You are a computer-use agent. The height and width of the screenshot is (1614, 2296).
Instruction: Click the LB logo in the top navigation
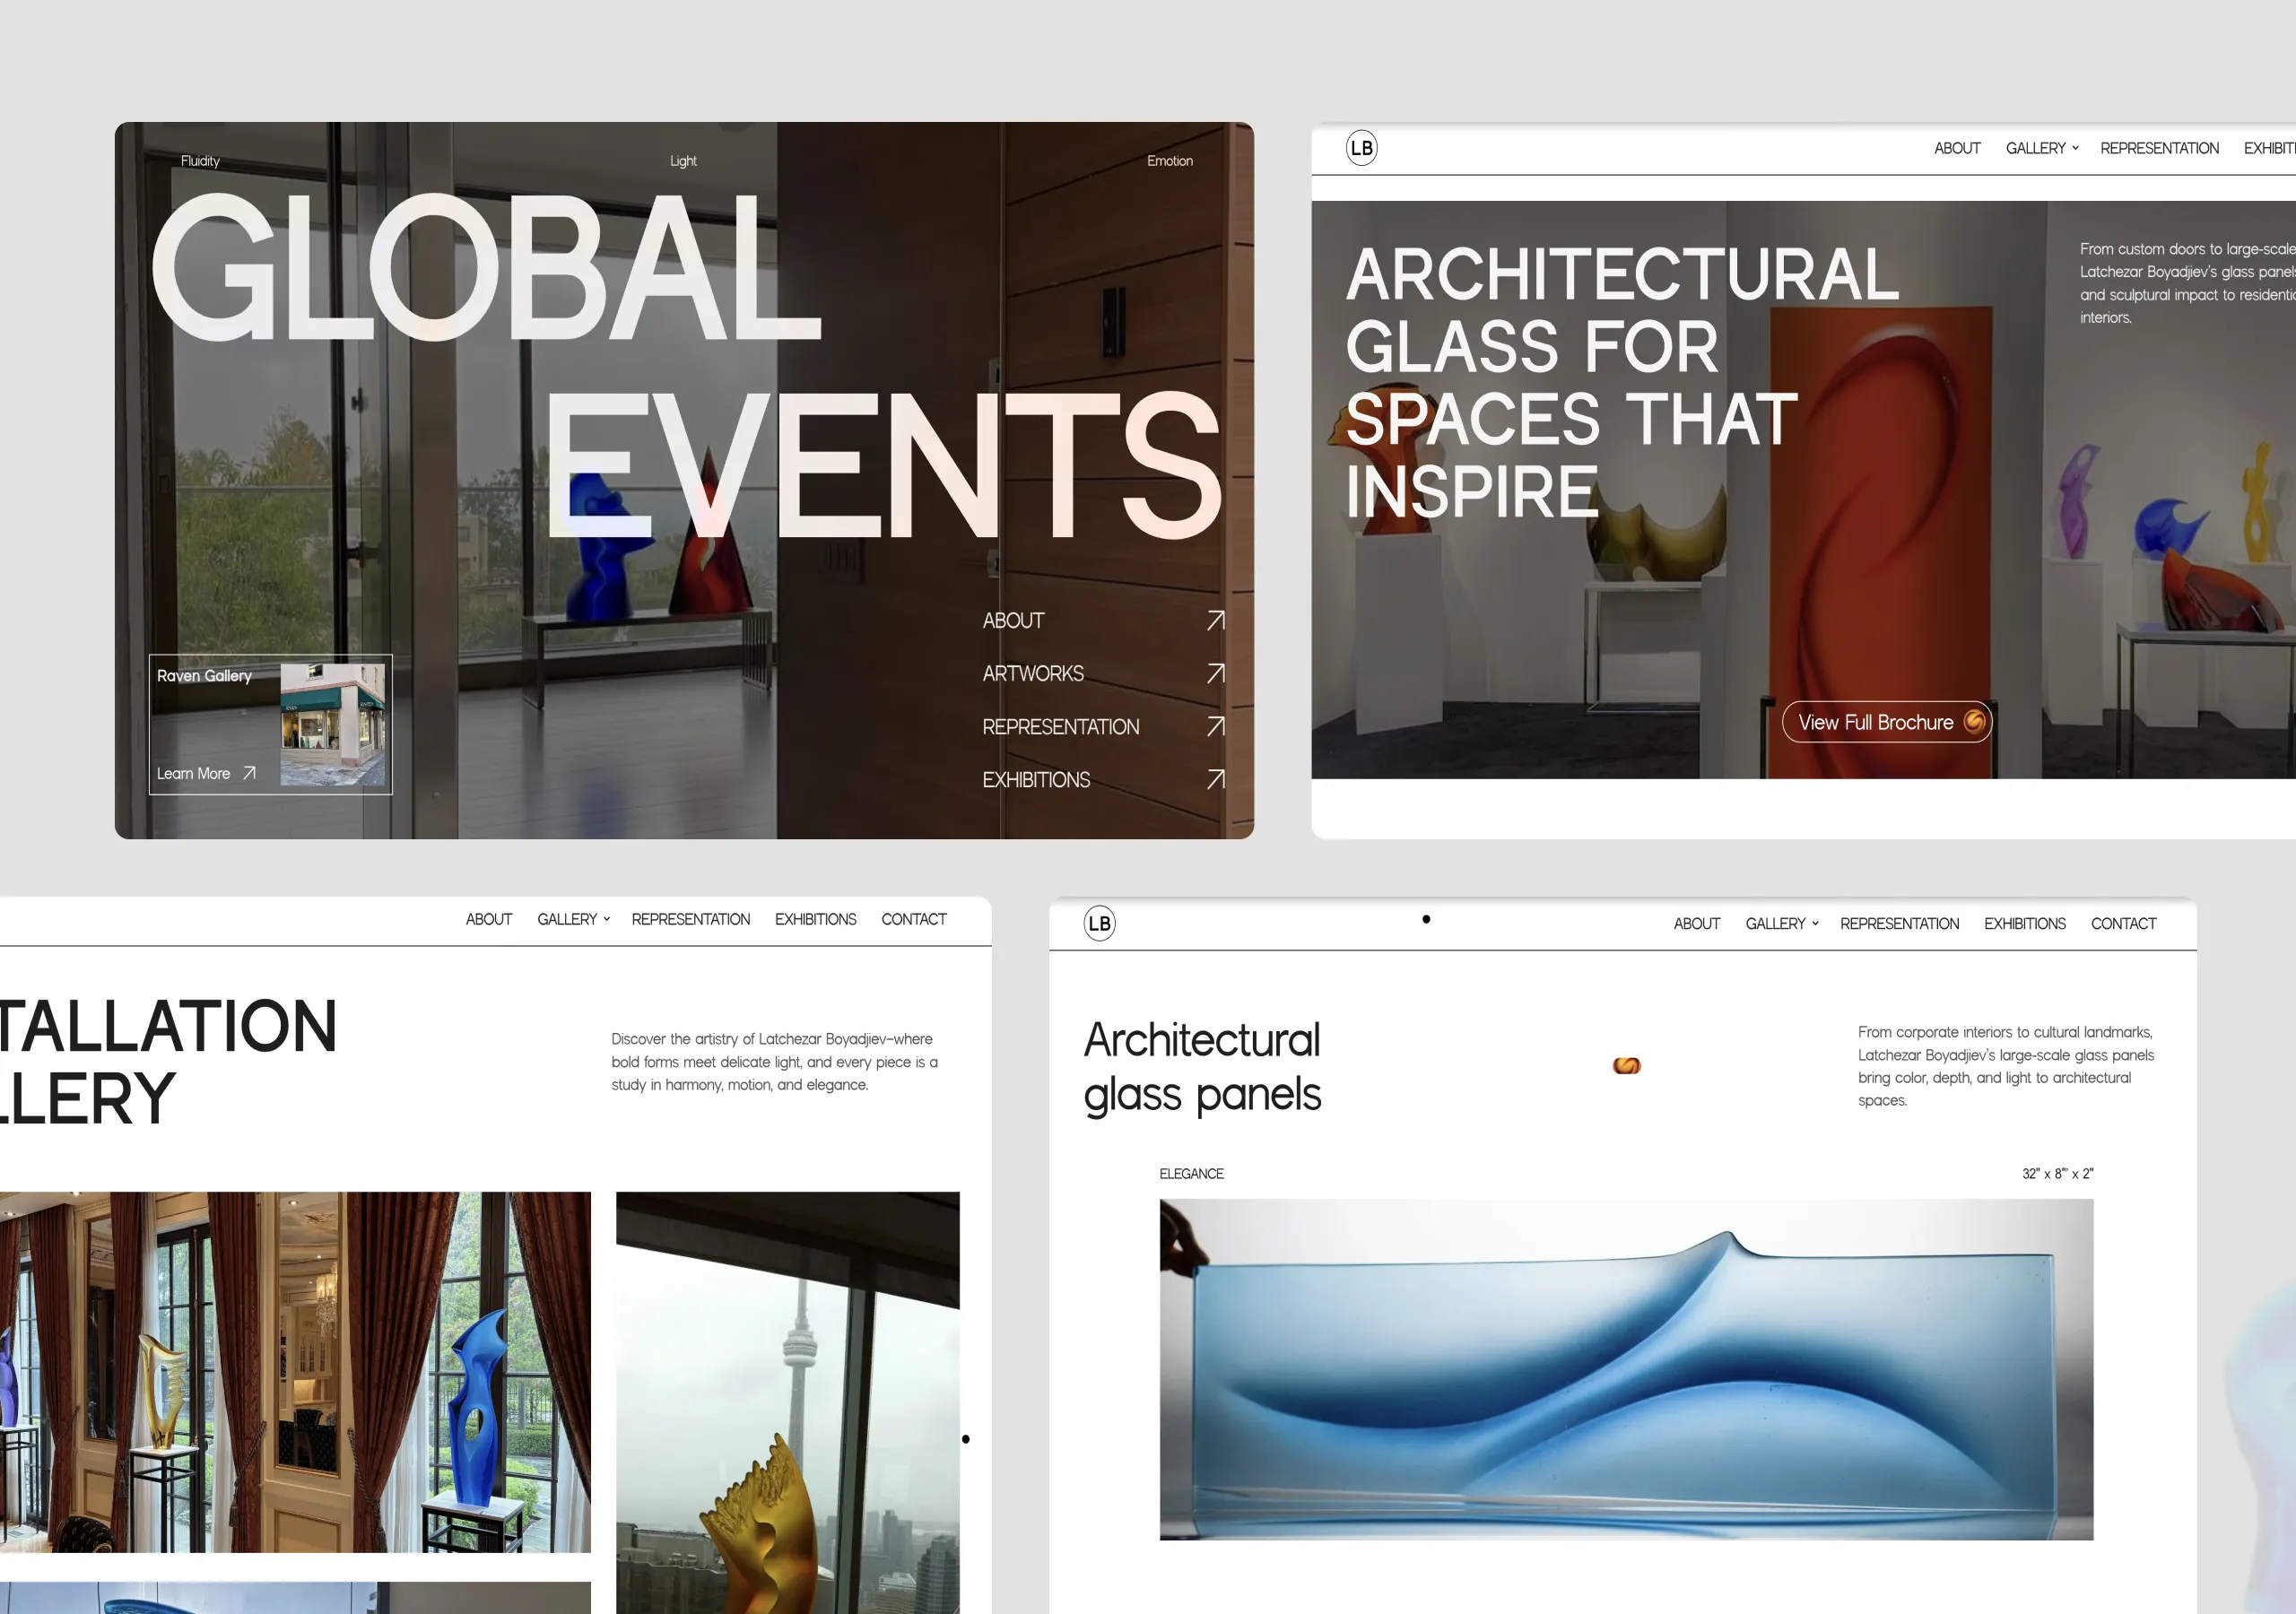point(1361,148)
